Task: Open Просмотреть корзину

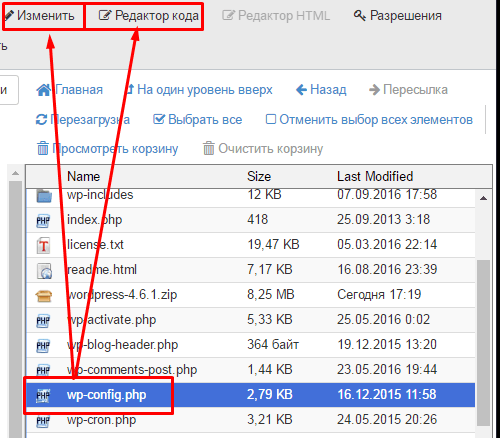Action: tap(107, 149)
